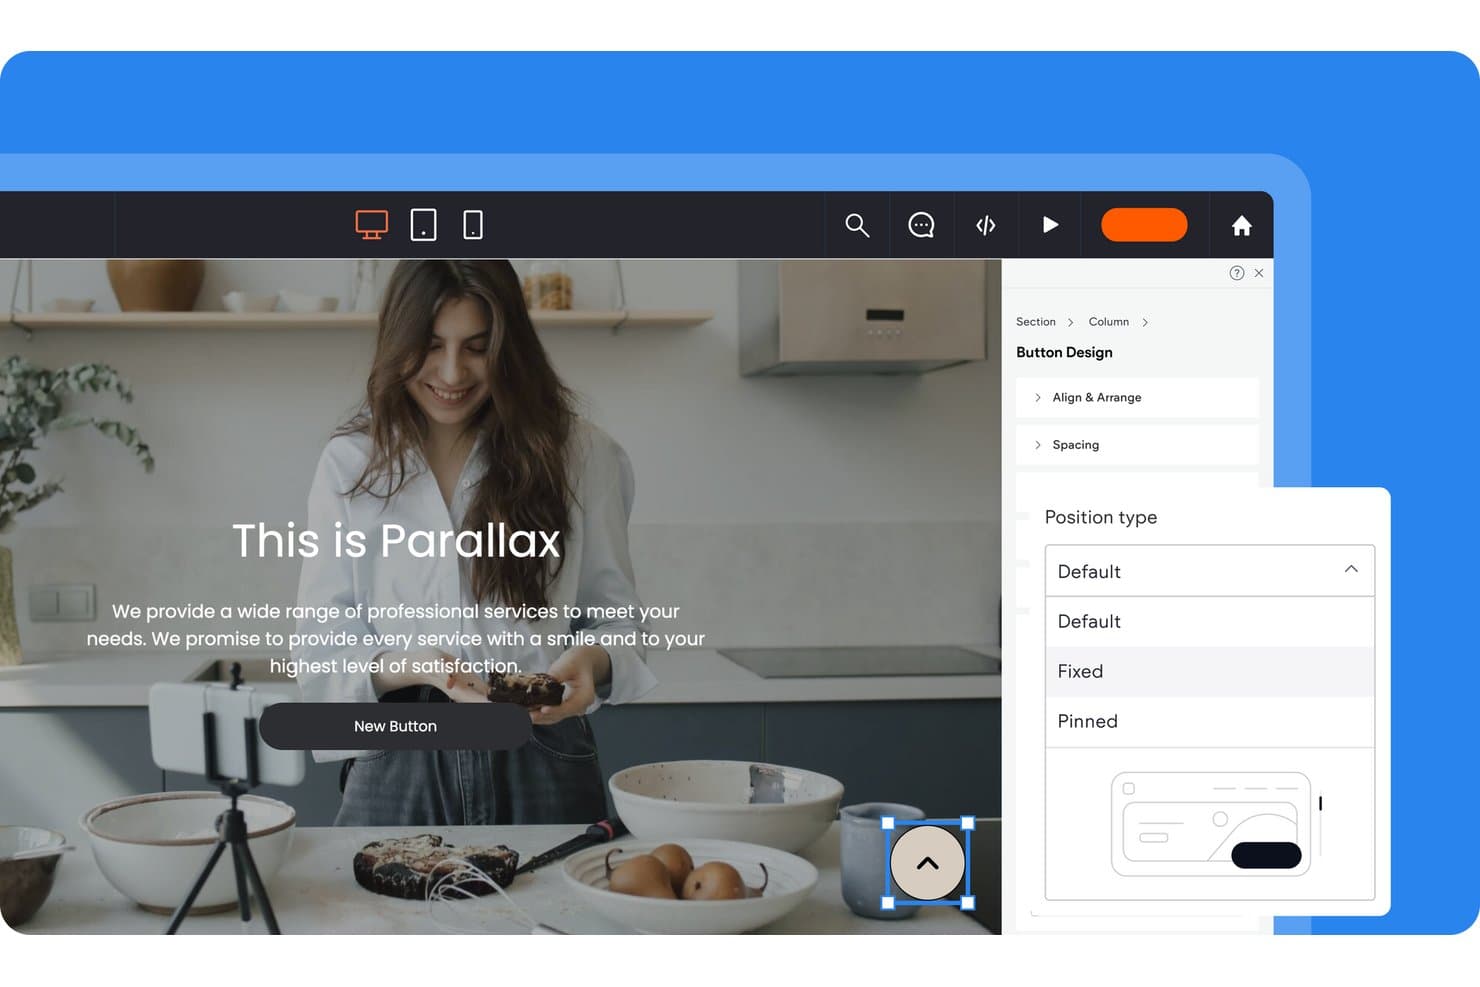Select the back-to-top arrow button

928,863
